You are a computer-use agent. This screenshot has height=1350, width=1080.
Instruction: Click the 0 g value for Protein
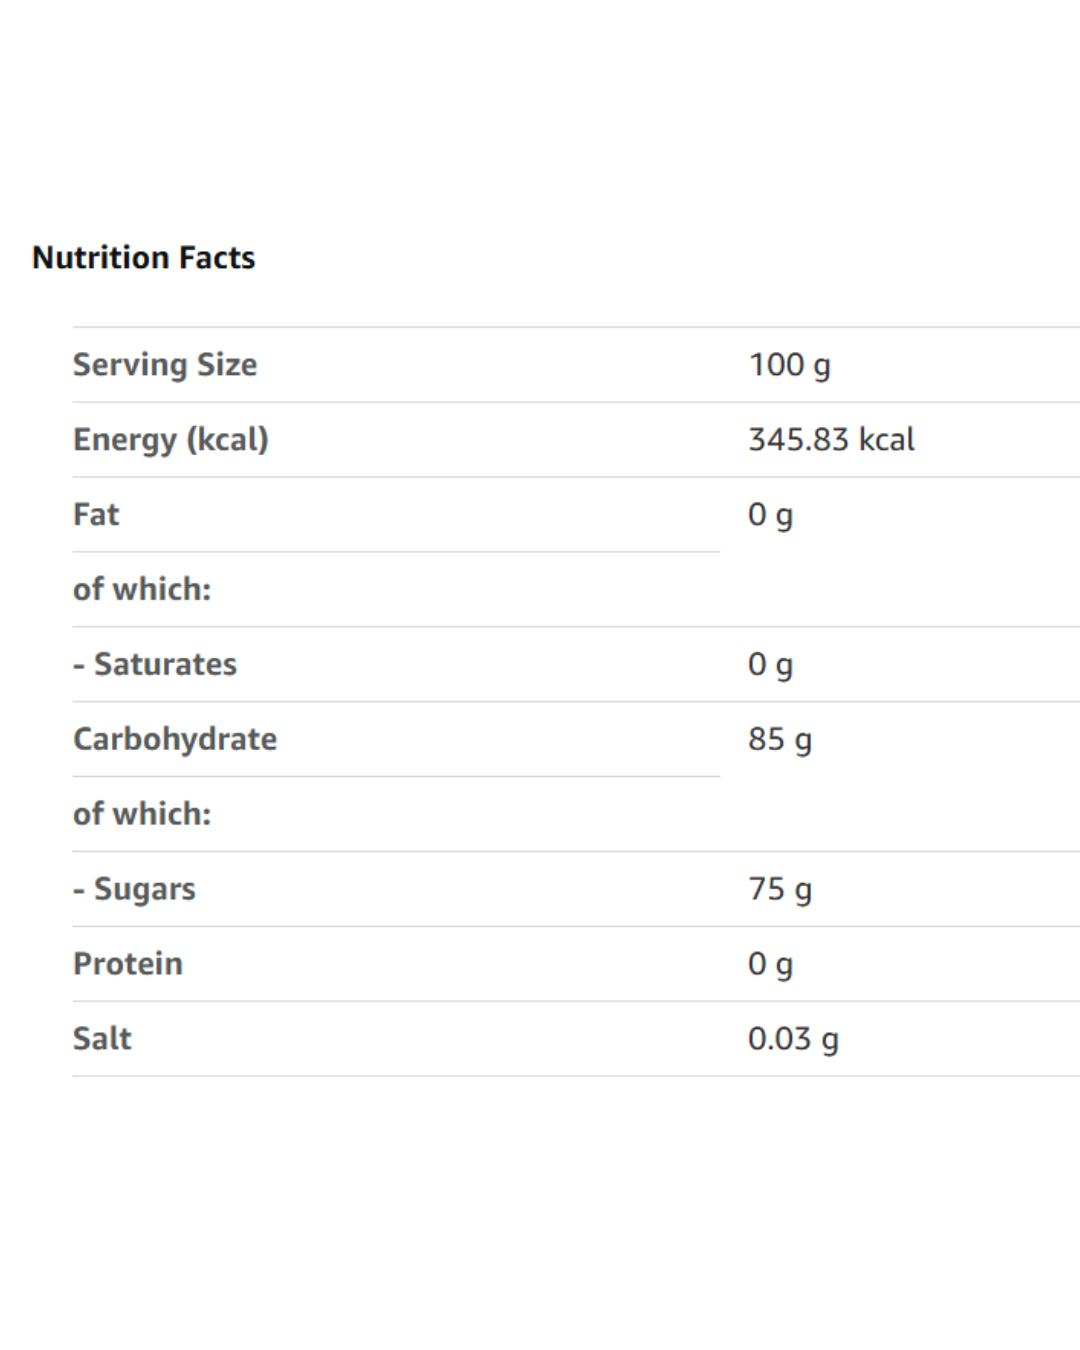tap(770, 964)
